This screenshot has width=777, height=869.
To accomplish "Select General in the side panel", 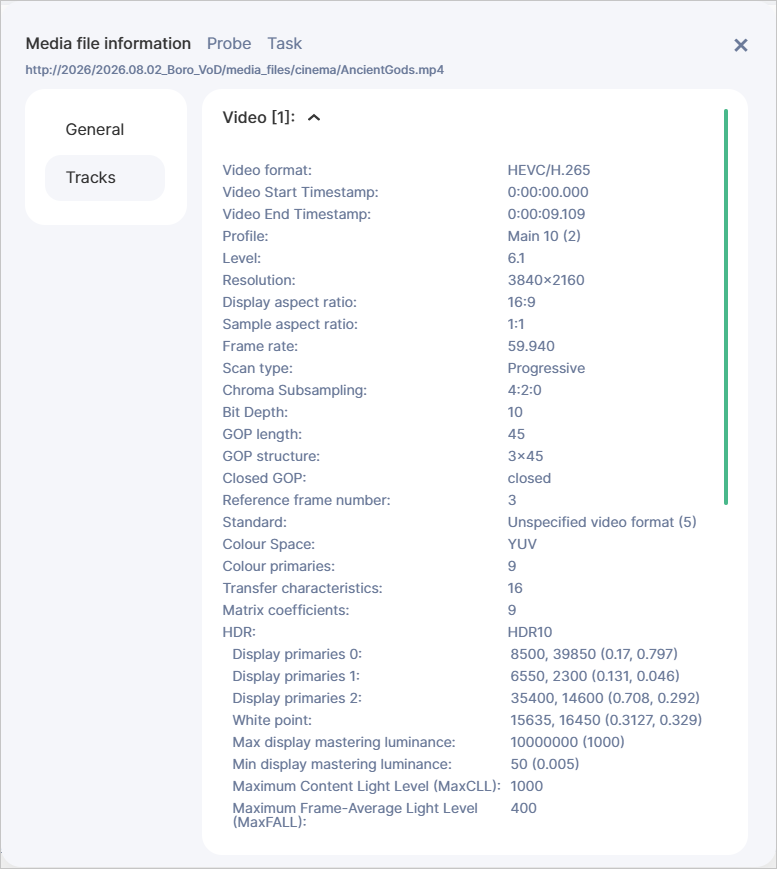I will point(95,130).
